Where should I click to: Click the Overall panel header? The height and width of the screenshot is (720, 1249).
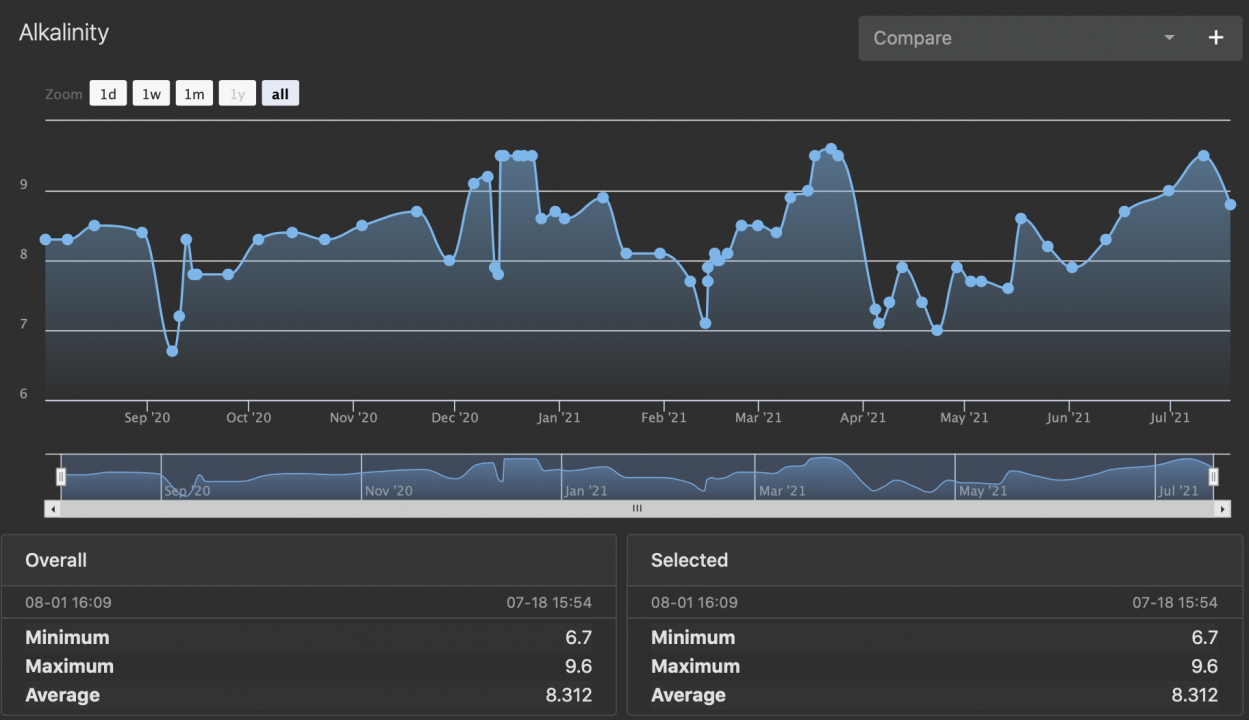point(308,560)
